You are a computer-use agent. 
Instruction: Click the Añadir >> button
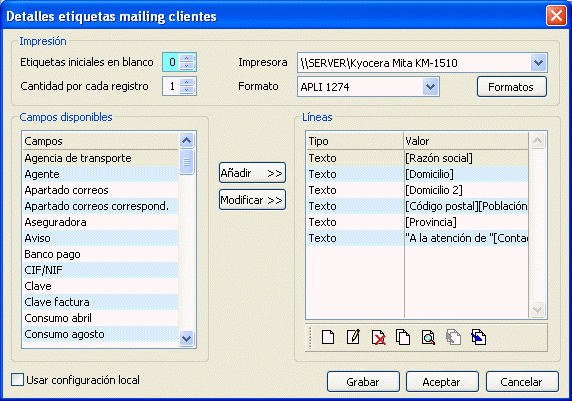[252, 173]
